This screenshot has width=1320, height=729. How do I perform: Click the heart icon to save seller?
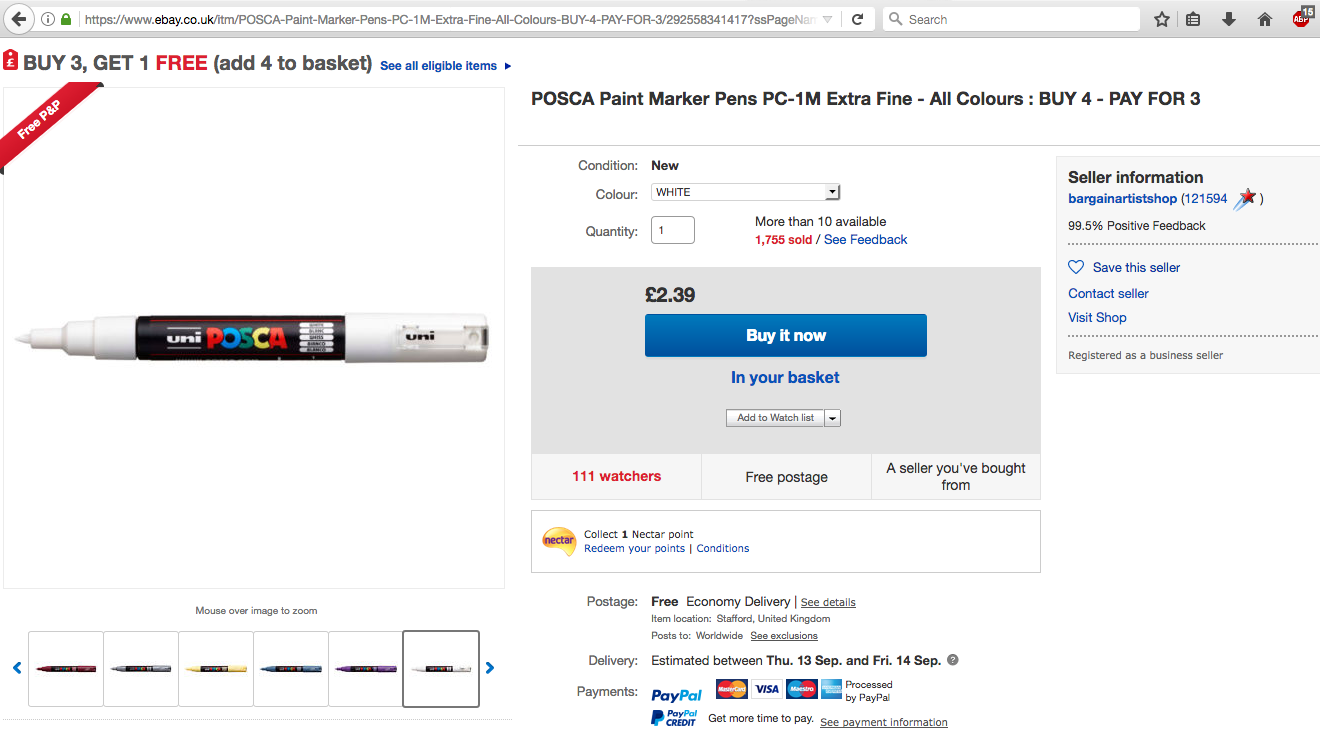(1076, 267)
